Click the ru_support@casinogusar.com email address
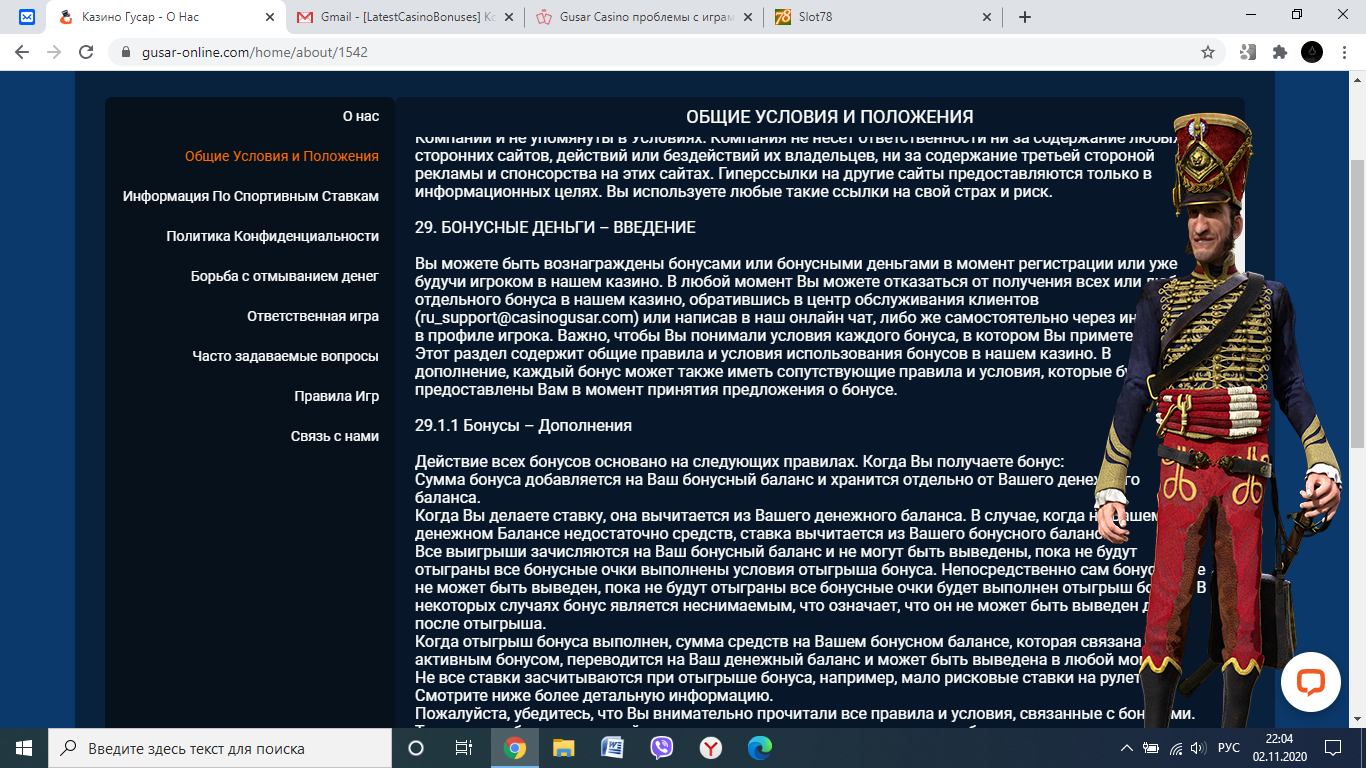 (526, 317)
